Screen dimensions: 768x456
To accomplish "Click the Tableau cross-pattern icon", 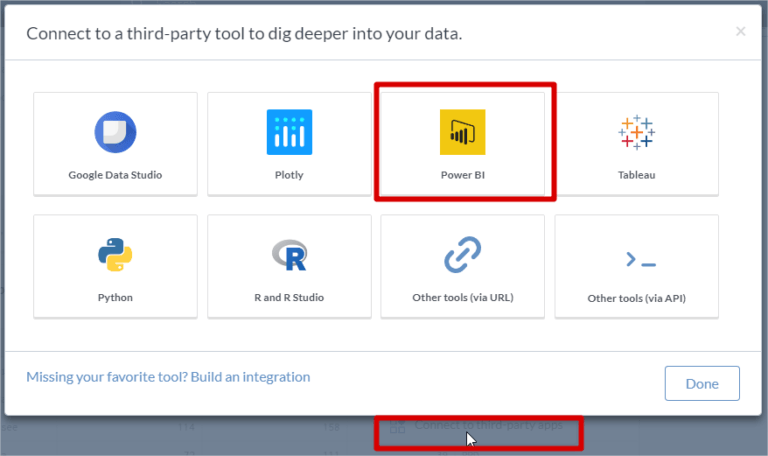I will click(x=636, y=132).
